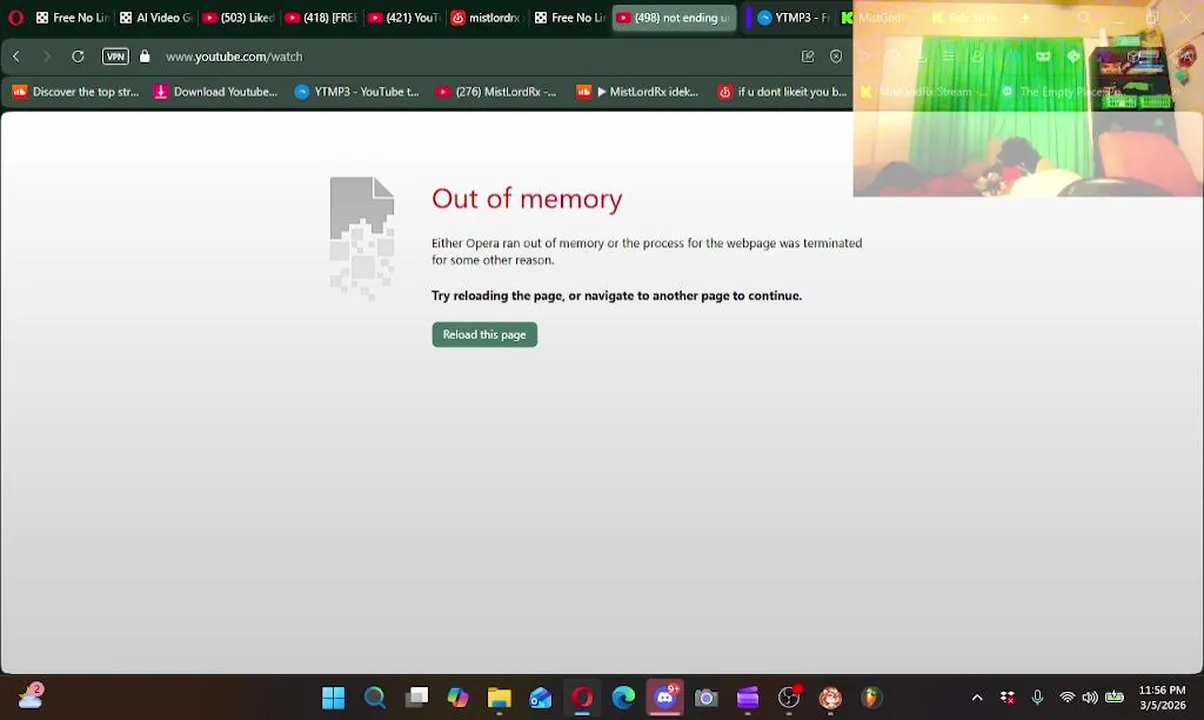This screenshot has width=1204, height=720.
Task: Switch to the AI Video G tab
Action: pos(156,17)
